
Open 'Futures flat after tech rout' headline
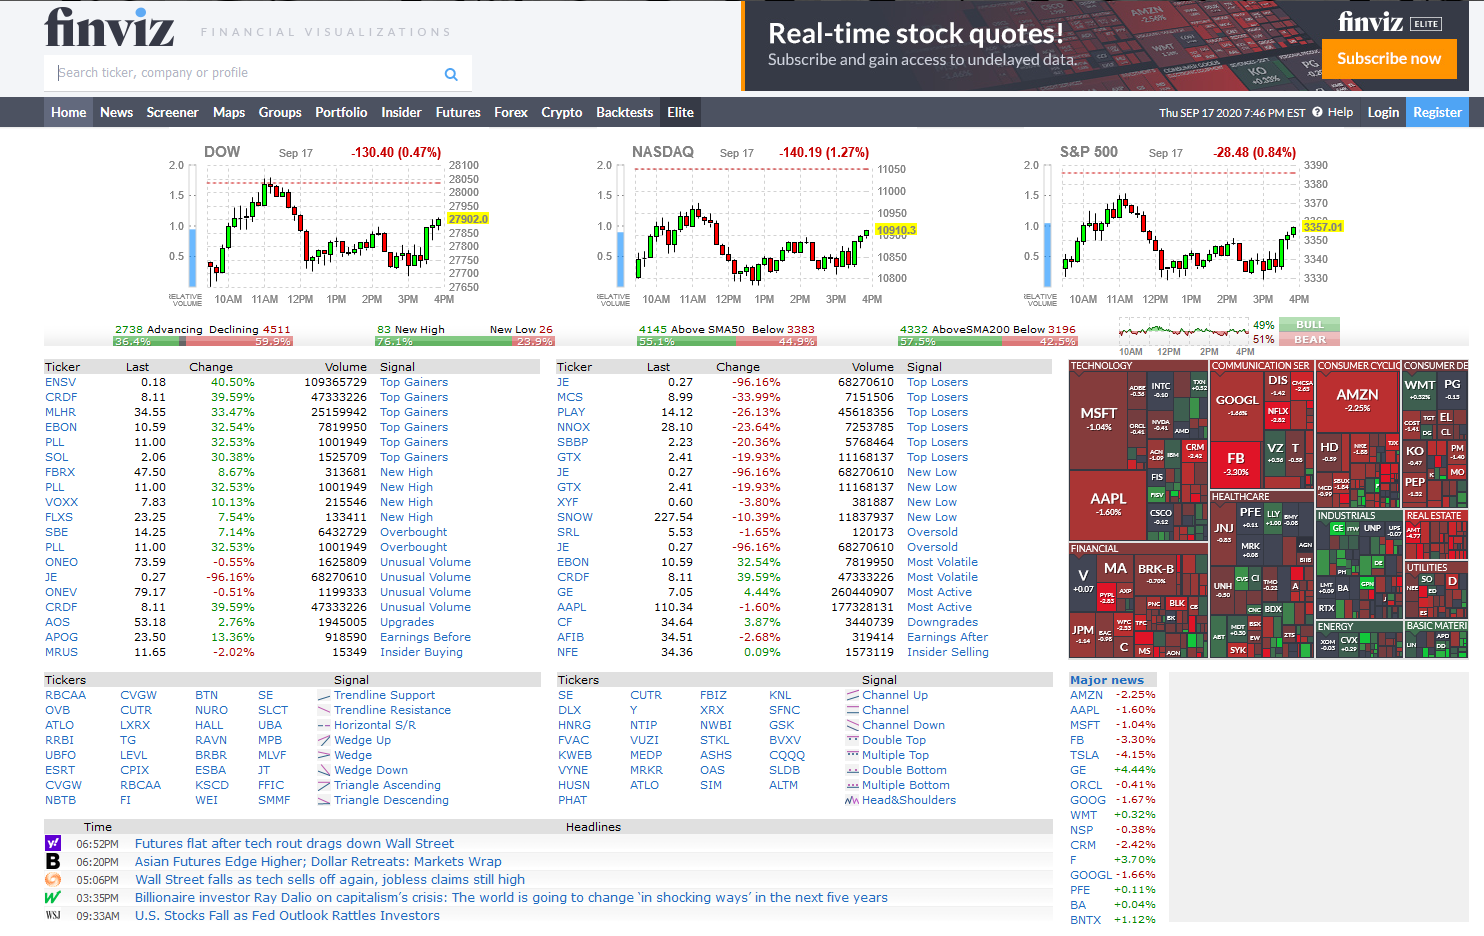[294, 843]
